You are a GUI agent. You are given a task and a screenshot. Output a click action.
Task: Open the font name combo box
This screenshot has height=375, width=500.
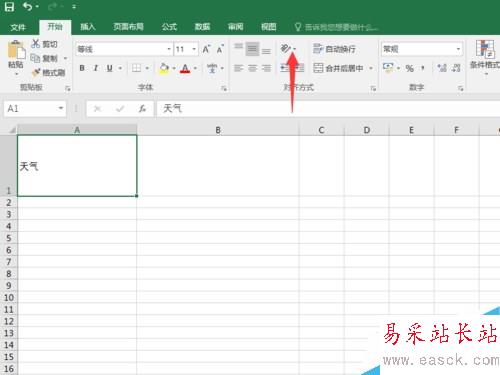click(124, 49)
